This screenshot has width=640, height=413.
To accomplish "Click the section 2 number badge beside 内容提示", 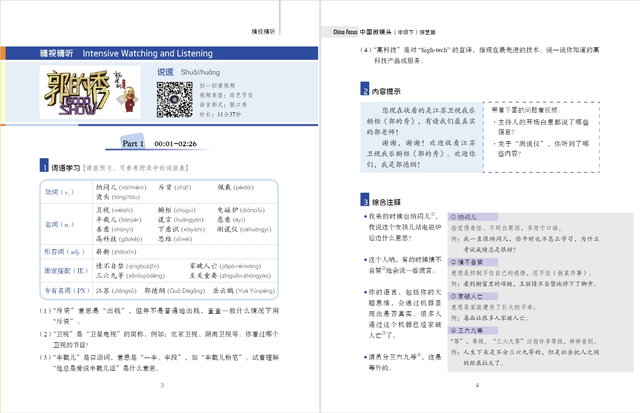I will [365, 92].
